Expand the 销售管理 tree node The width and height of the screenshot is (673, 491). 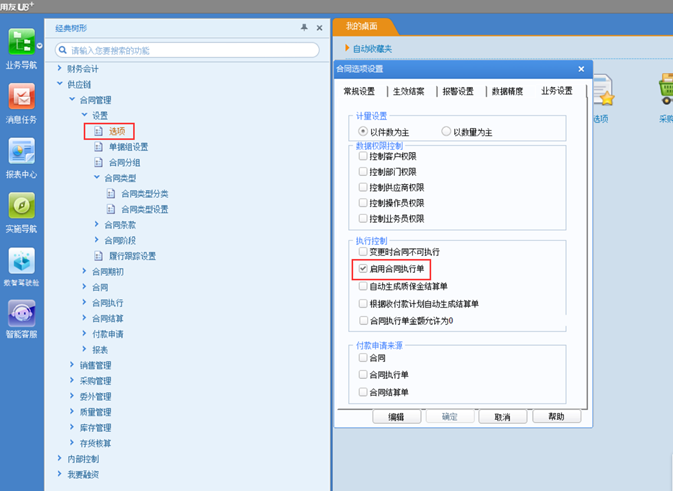[72, 364]
